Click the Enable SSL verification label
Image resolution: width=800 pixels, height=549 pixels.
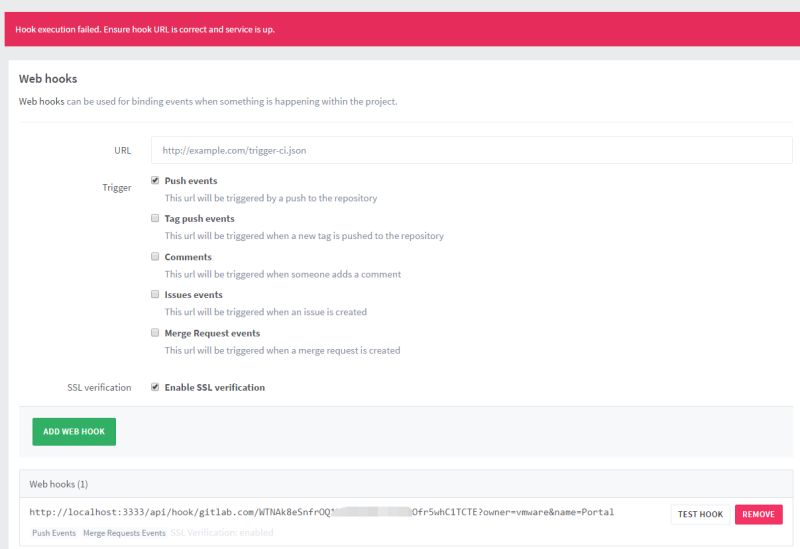pyautogui.click(x=215, y=387)
